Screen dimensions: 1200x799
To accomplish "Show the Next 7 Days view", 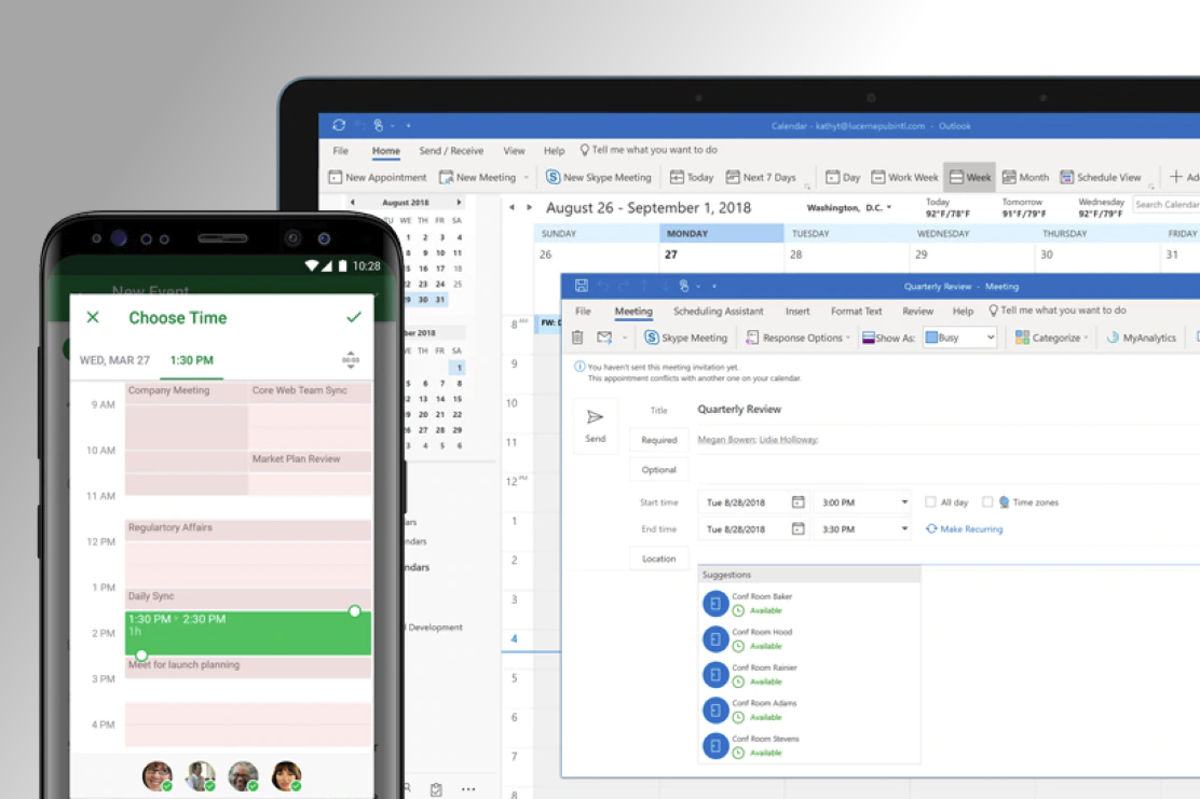I will [761, 177].
